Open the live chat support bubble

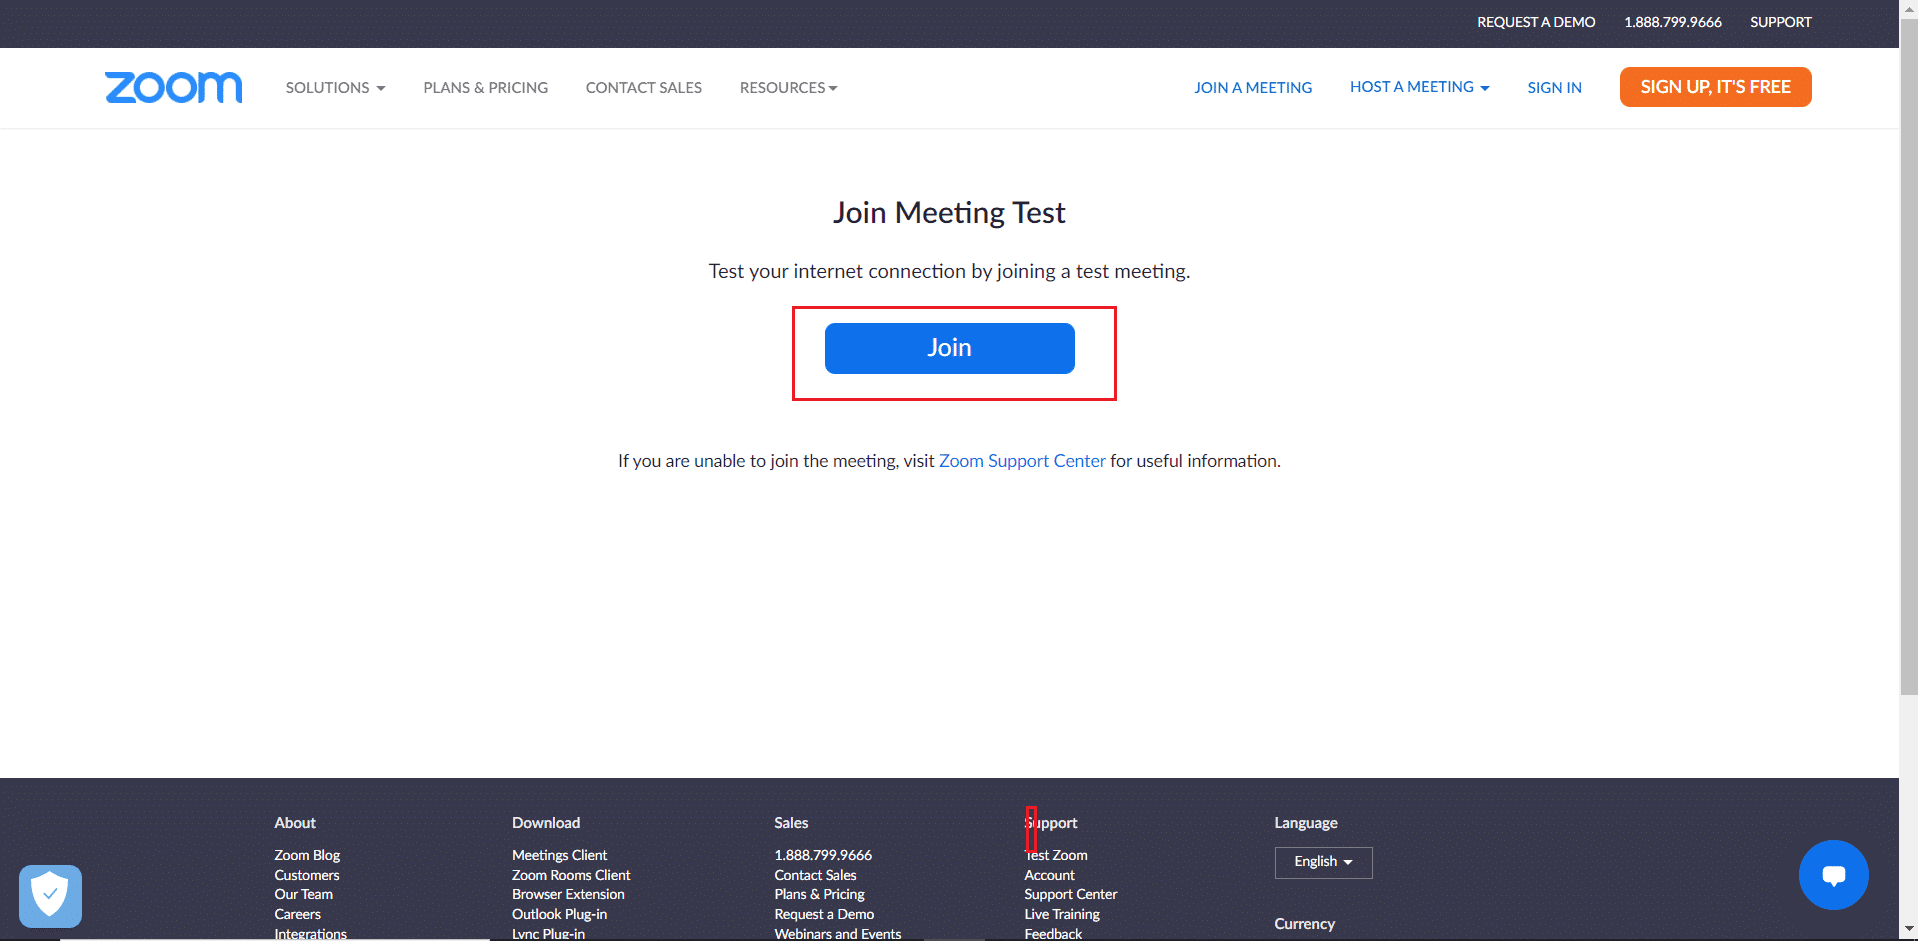[1833, 875]
